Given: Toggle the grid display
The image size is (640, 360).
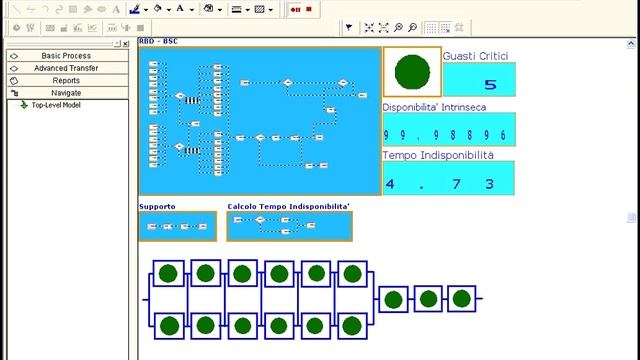Looking at the screenshot, I should 431,28.
